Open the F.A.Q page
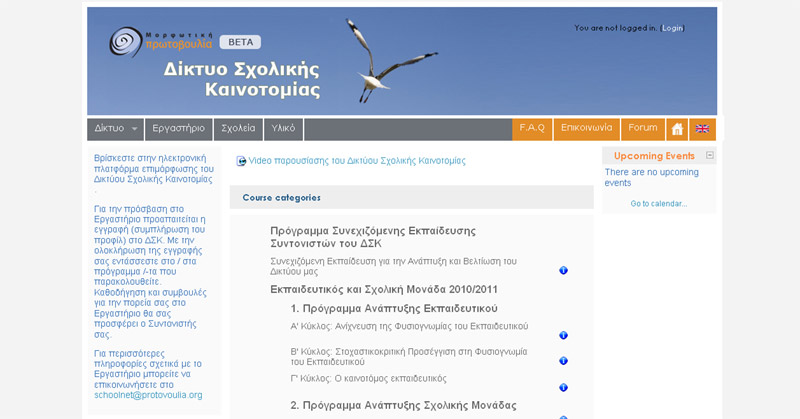 (x=532, y=129)
